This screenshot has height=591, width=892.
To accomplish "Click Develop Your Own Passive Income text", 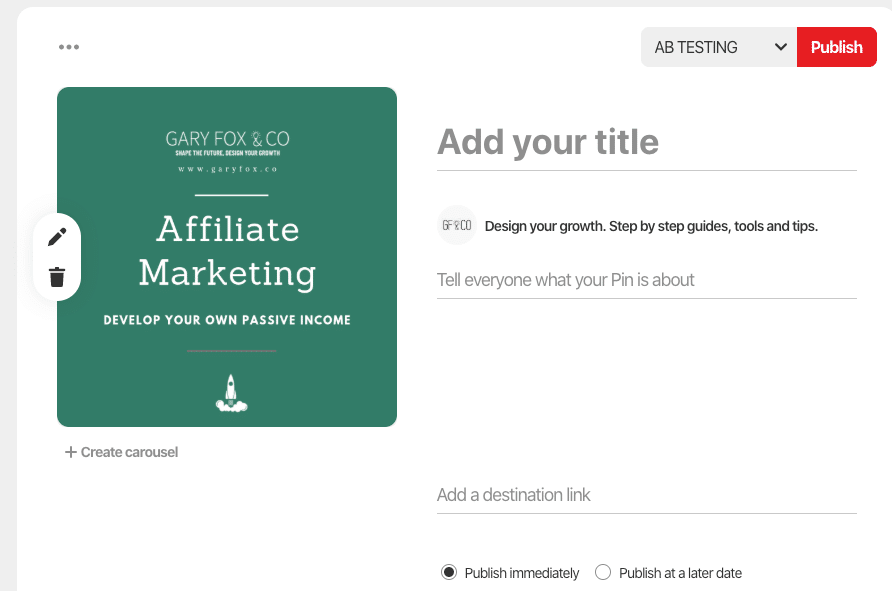I will pos(227,320).
